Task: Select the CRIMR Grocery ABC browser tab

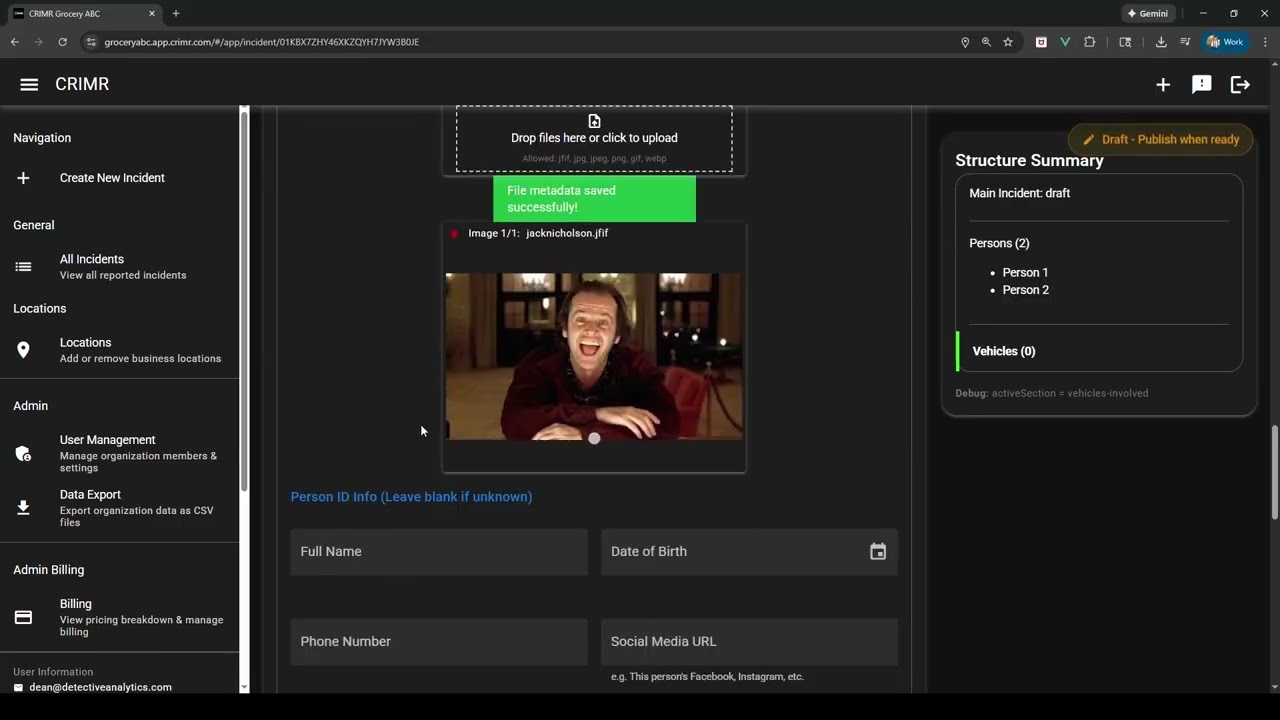Action: pos(85,14)
